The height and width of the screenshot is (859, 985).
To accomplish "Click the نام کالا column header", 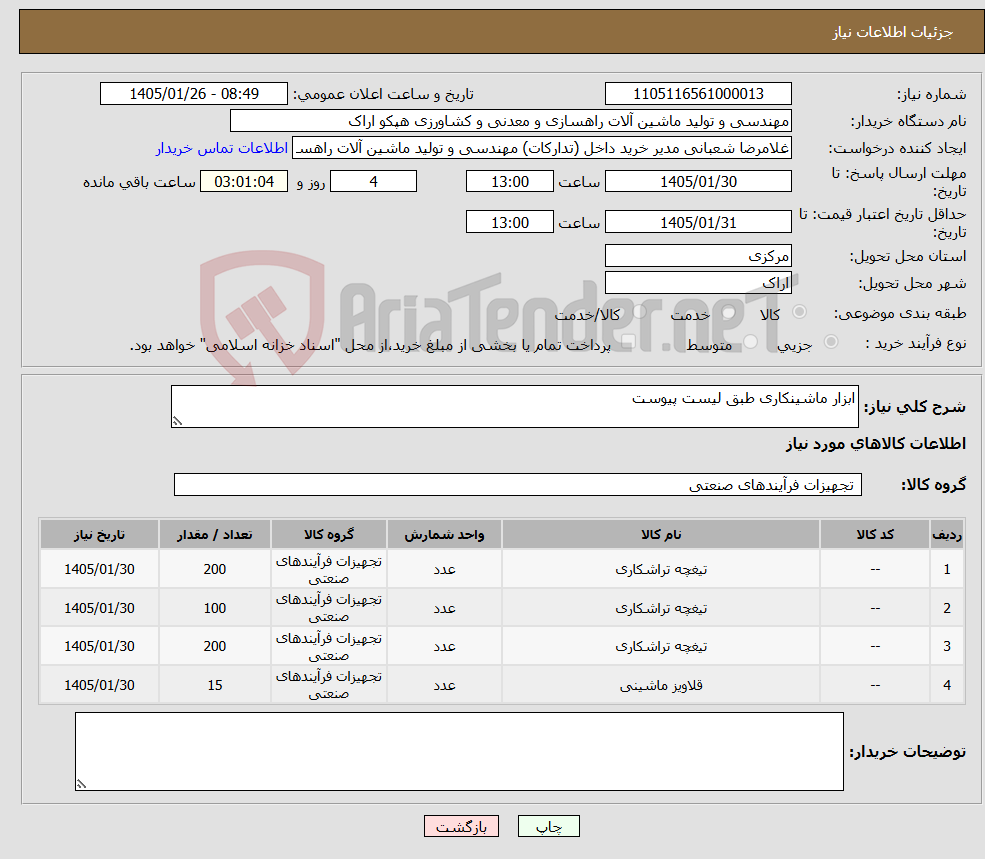I will coord(661,534).
